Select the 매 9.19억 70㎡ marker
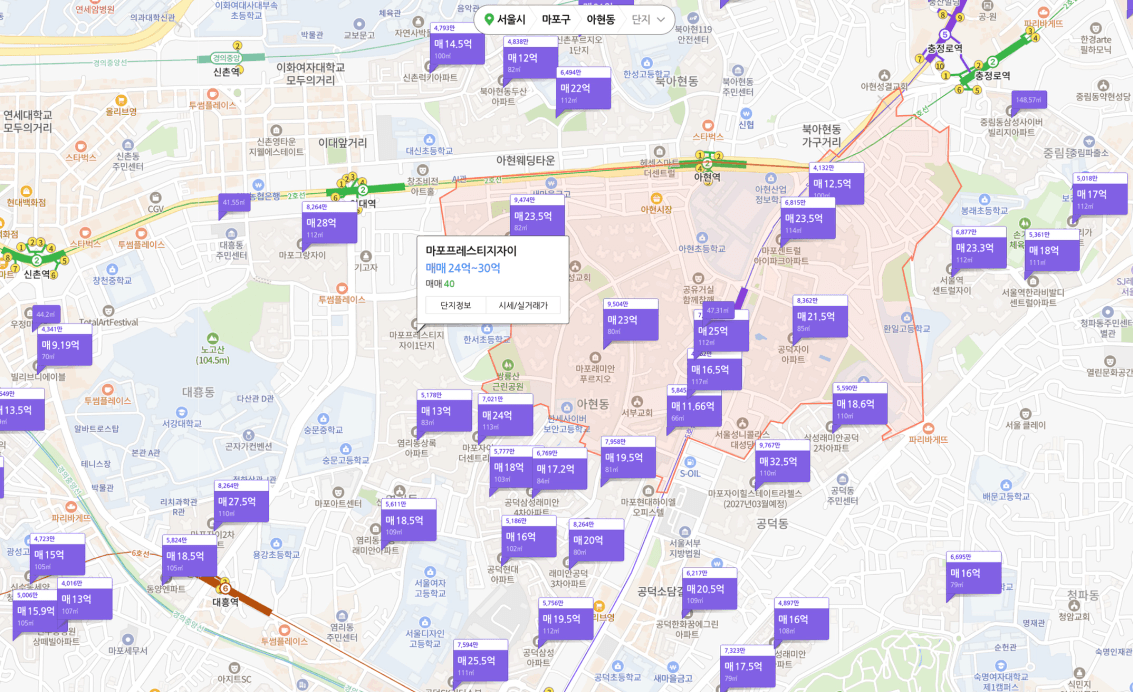The image size is (1133, 692). [x=64, y=345]
